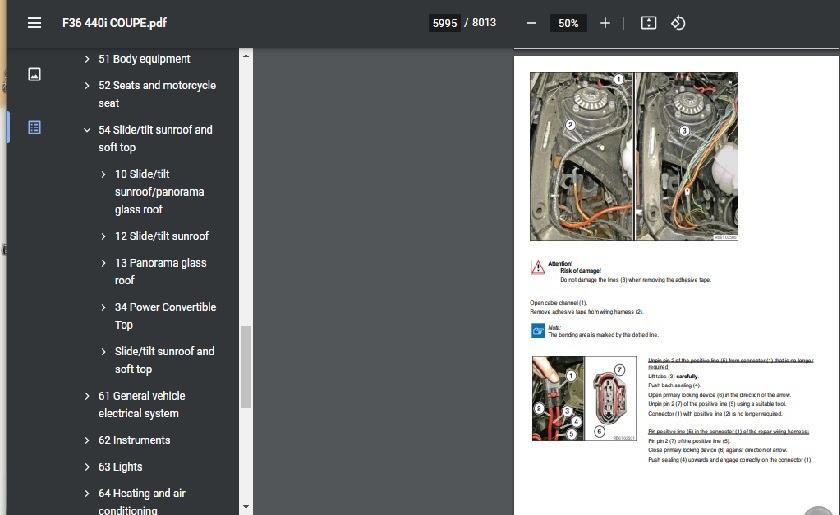The height and width of the screenshot is (515, 840).
Task: Click the connector pin diagram image
Action: pyautogui.click(x=584, y=398)
